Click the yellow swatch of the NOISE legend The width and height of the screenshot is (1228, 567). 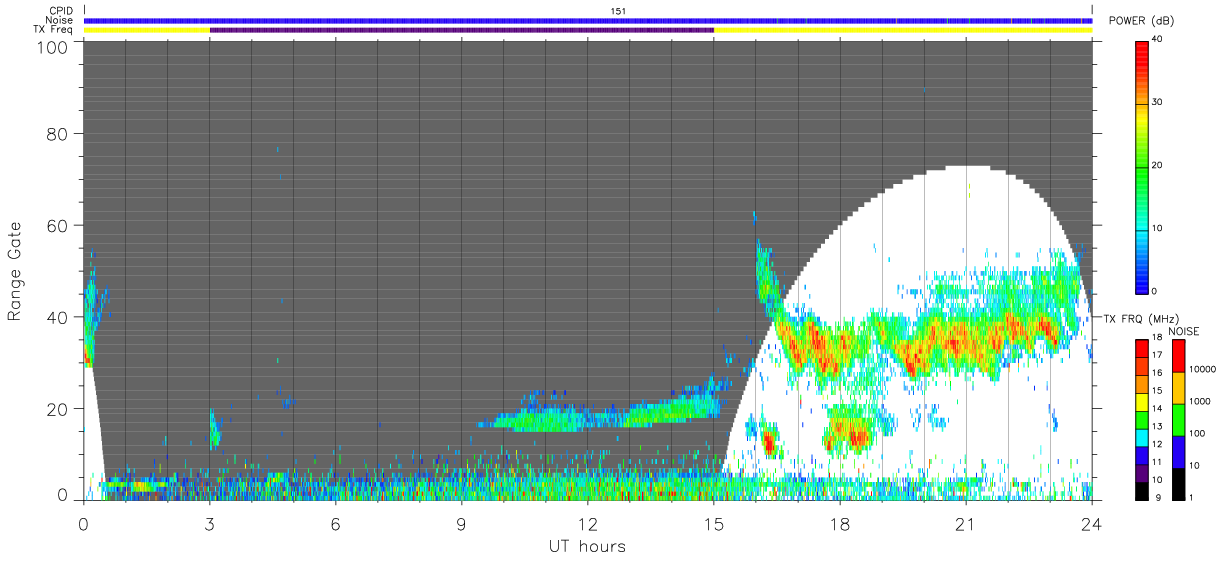1179,388
